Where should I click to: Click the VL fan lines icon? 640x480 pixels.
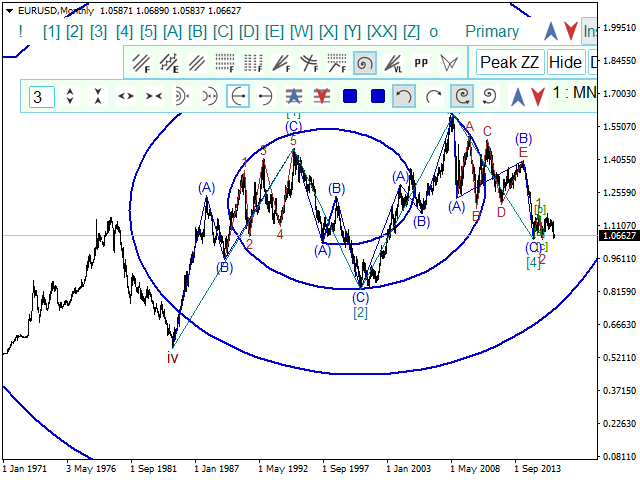(x=393, y=63)
